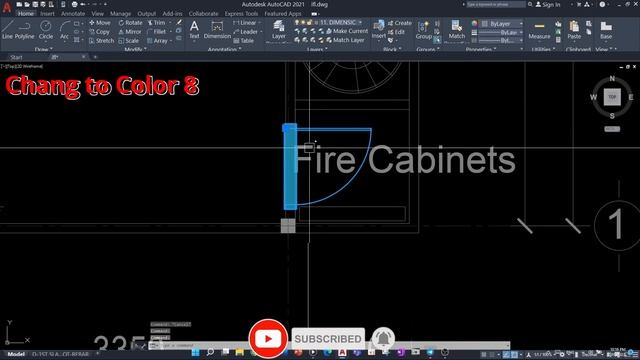640x360 pixels.
Task: Open Layer Properties
Action: (279, 30)
